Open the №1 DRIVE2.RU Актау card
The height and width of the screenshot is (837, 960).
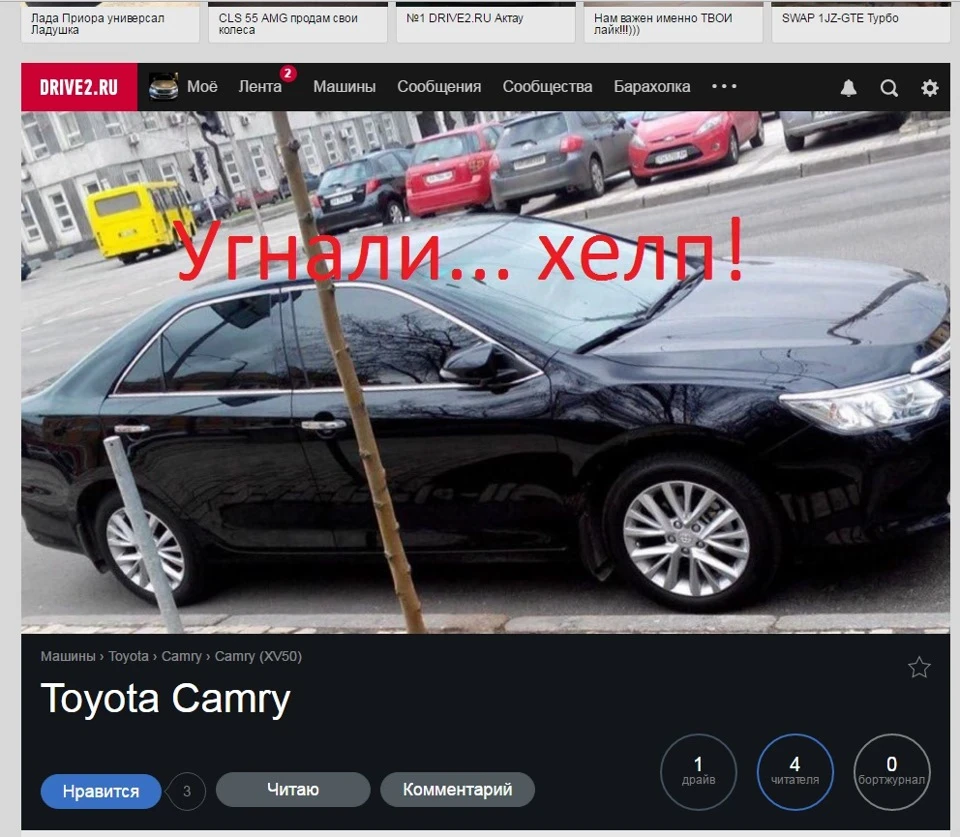(x=486, y=22)
